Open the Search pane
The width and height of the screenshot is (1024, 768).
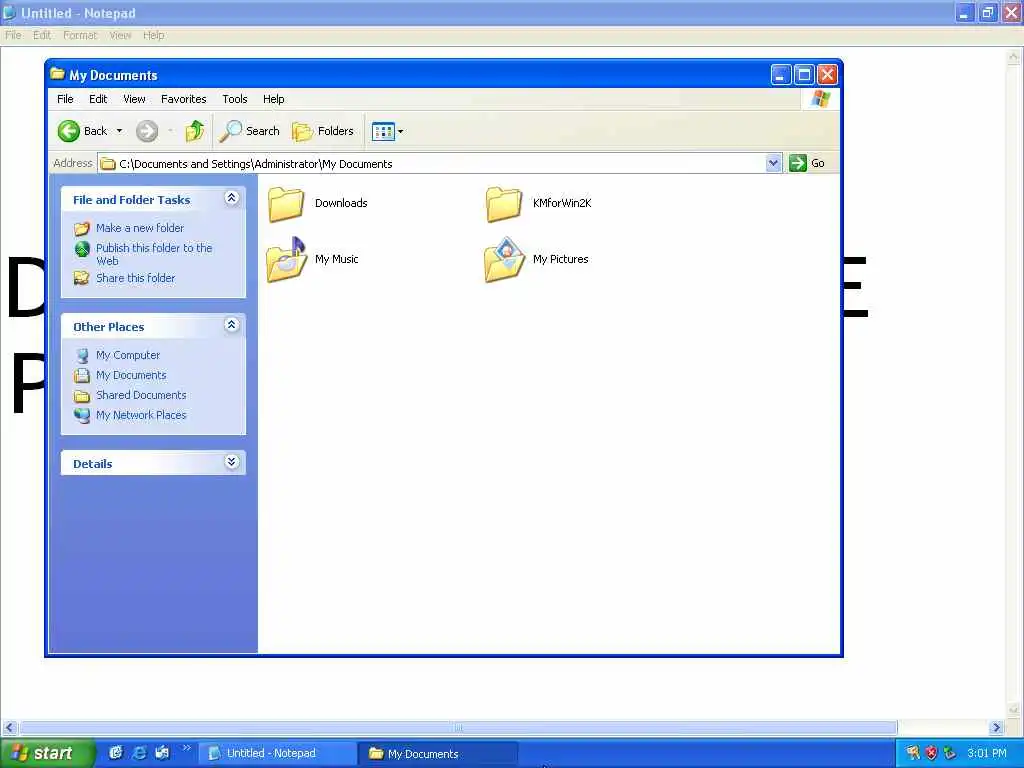pyautogui.click(x=249, y=131)
